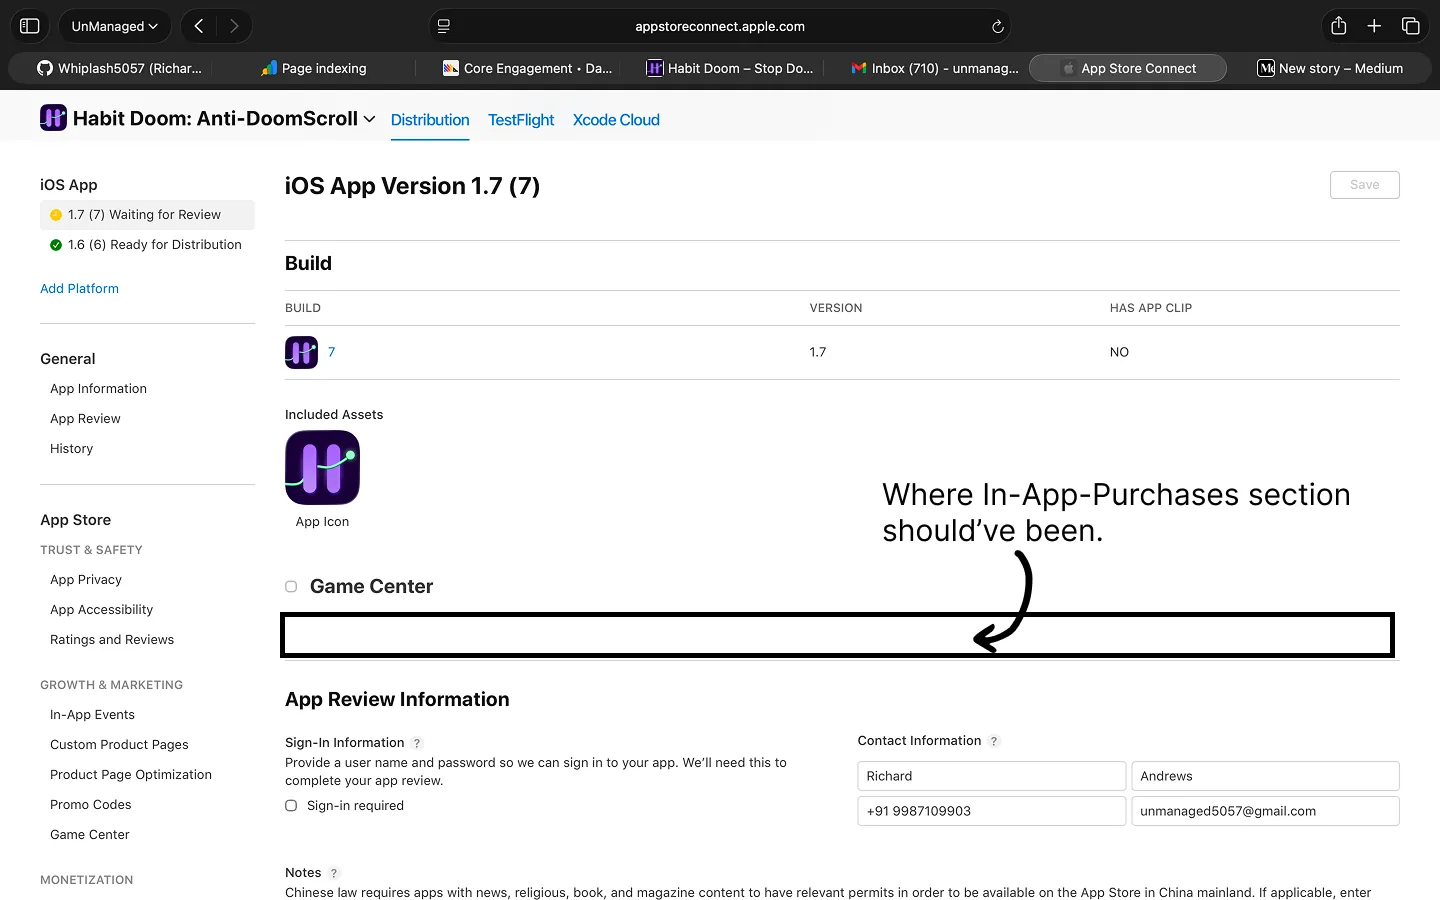Check the Sign-in required option
Image resolution: width=1440 pixels, height=900 pixels.
tap(290, 805)
